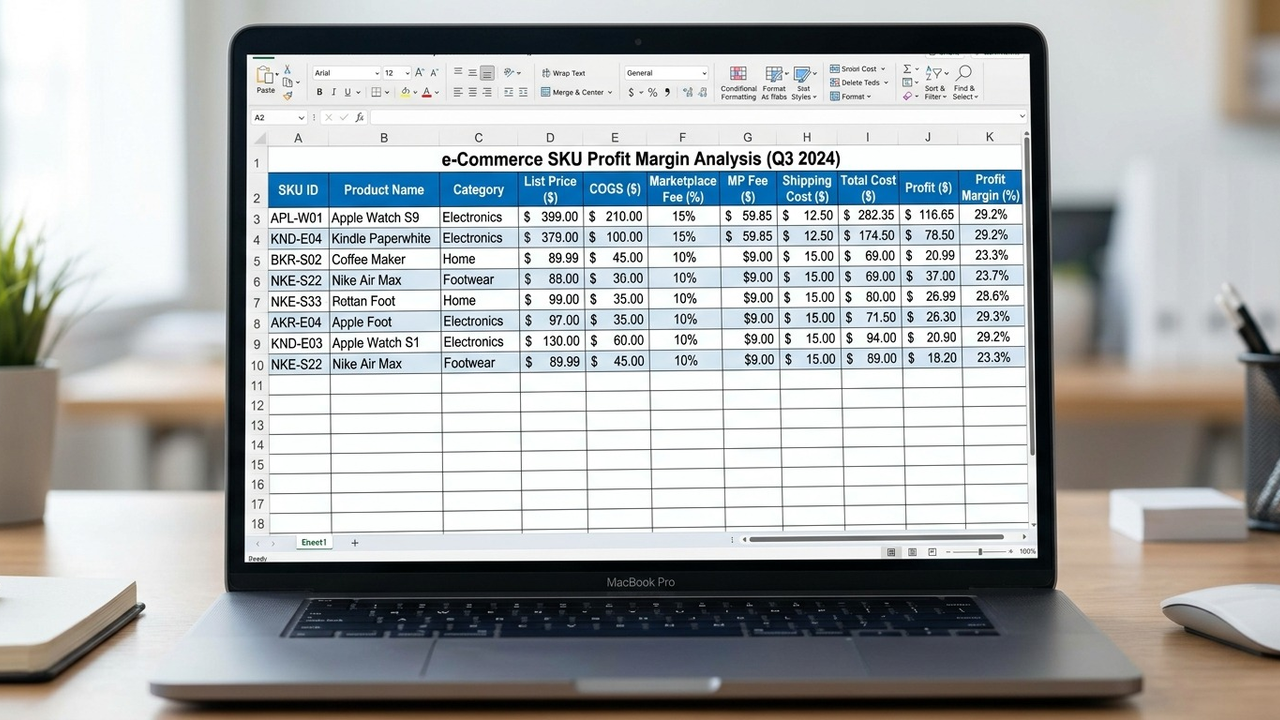1280x720 pixels.
Task: Increase font size with the larger A
Action: tap(420, 73)
